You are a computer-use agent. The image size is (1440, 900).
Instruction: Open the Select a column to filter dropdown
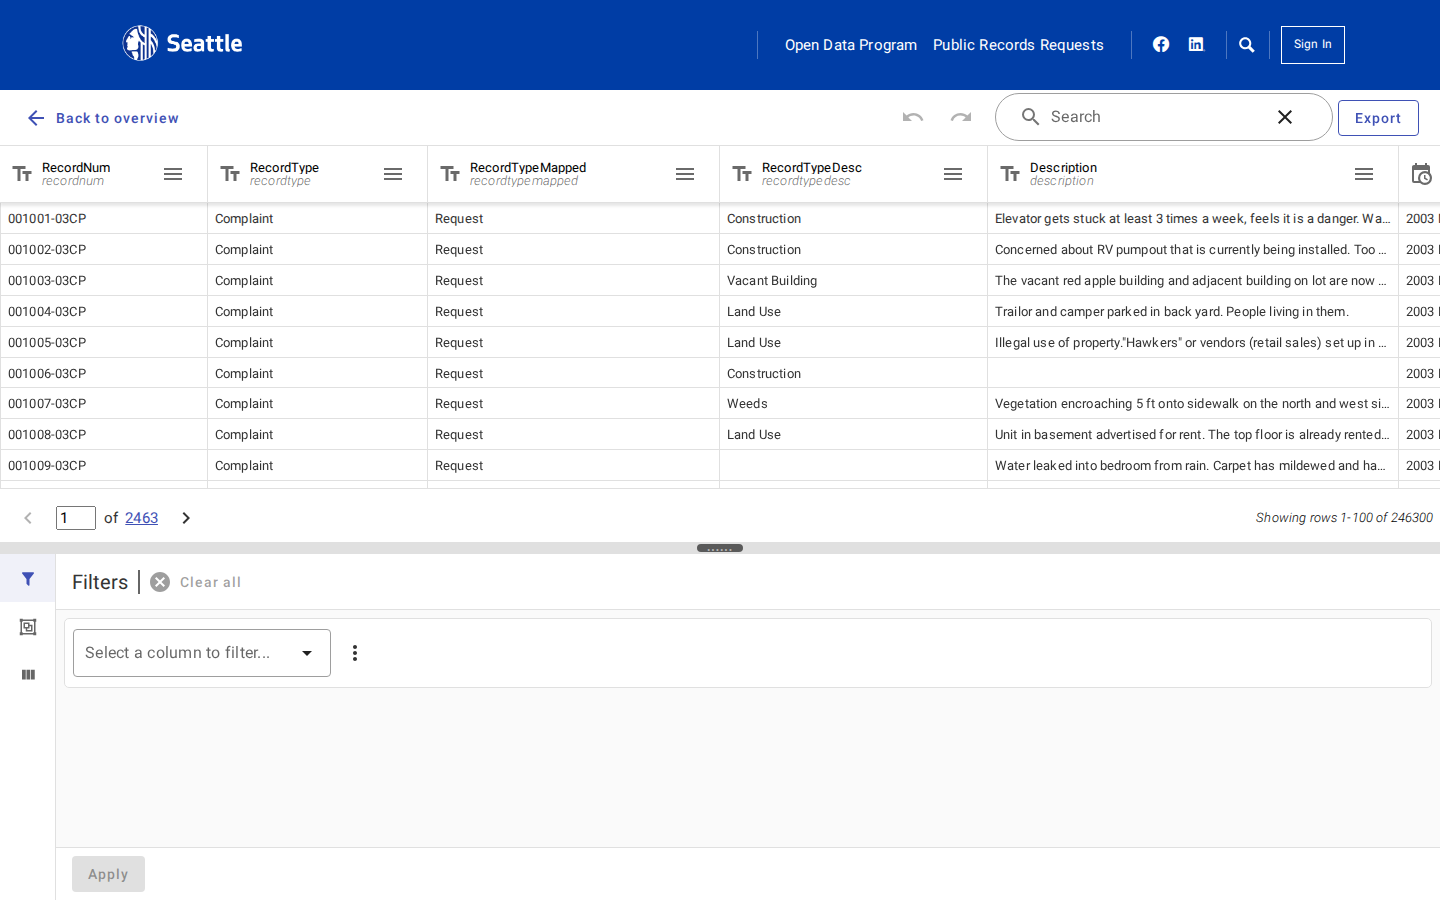(202, 653)
